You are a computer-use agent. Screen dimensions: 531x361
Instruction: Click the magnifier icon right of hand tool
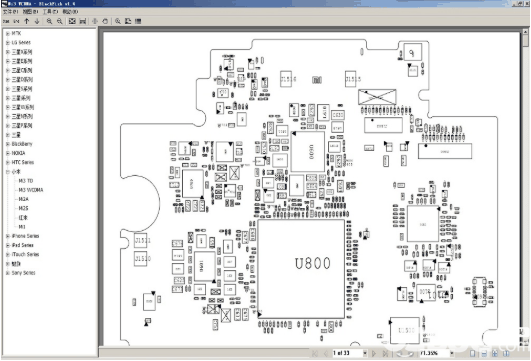click(x=118, y=21)
